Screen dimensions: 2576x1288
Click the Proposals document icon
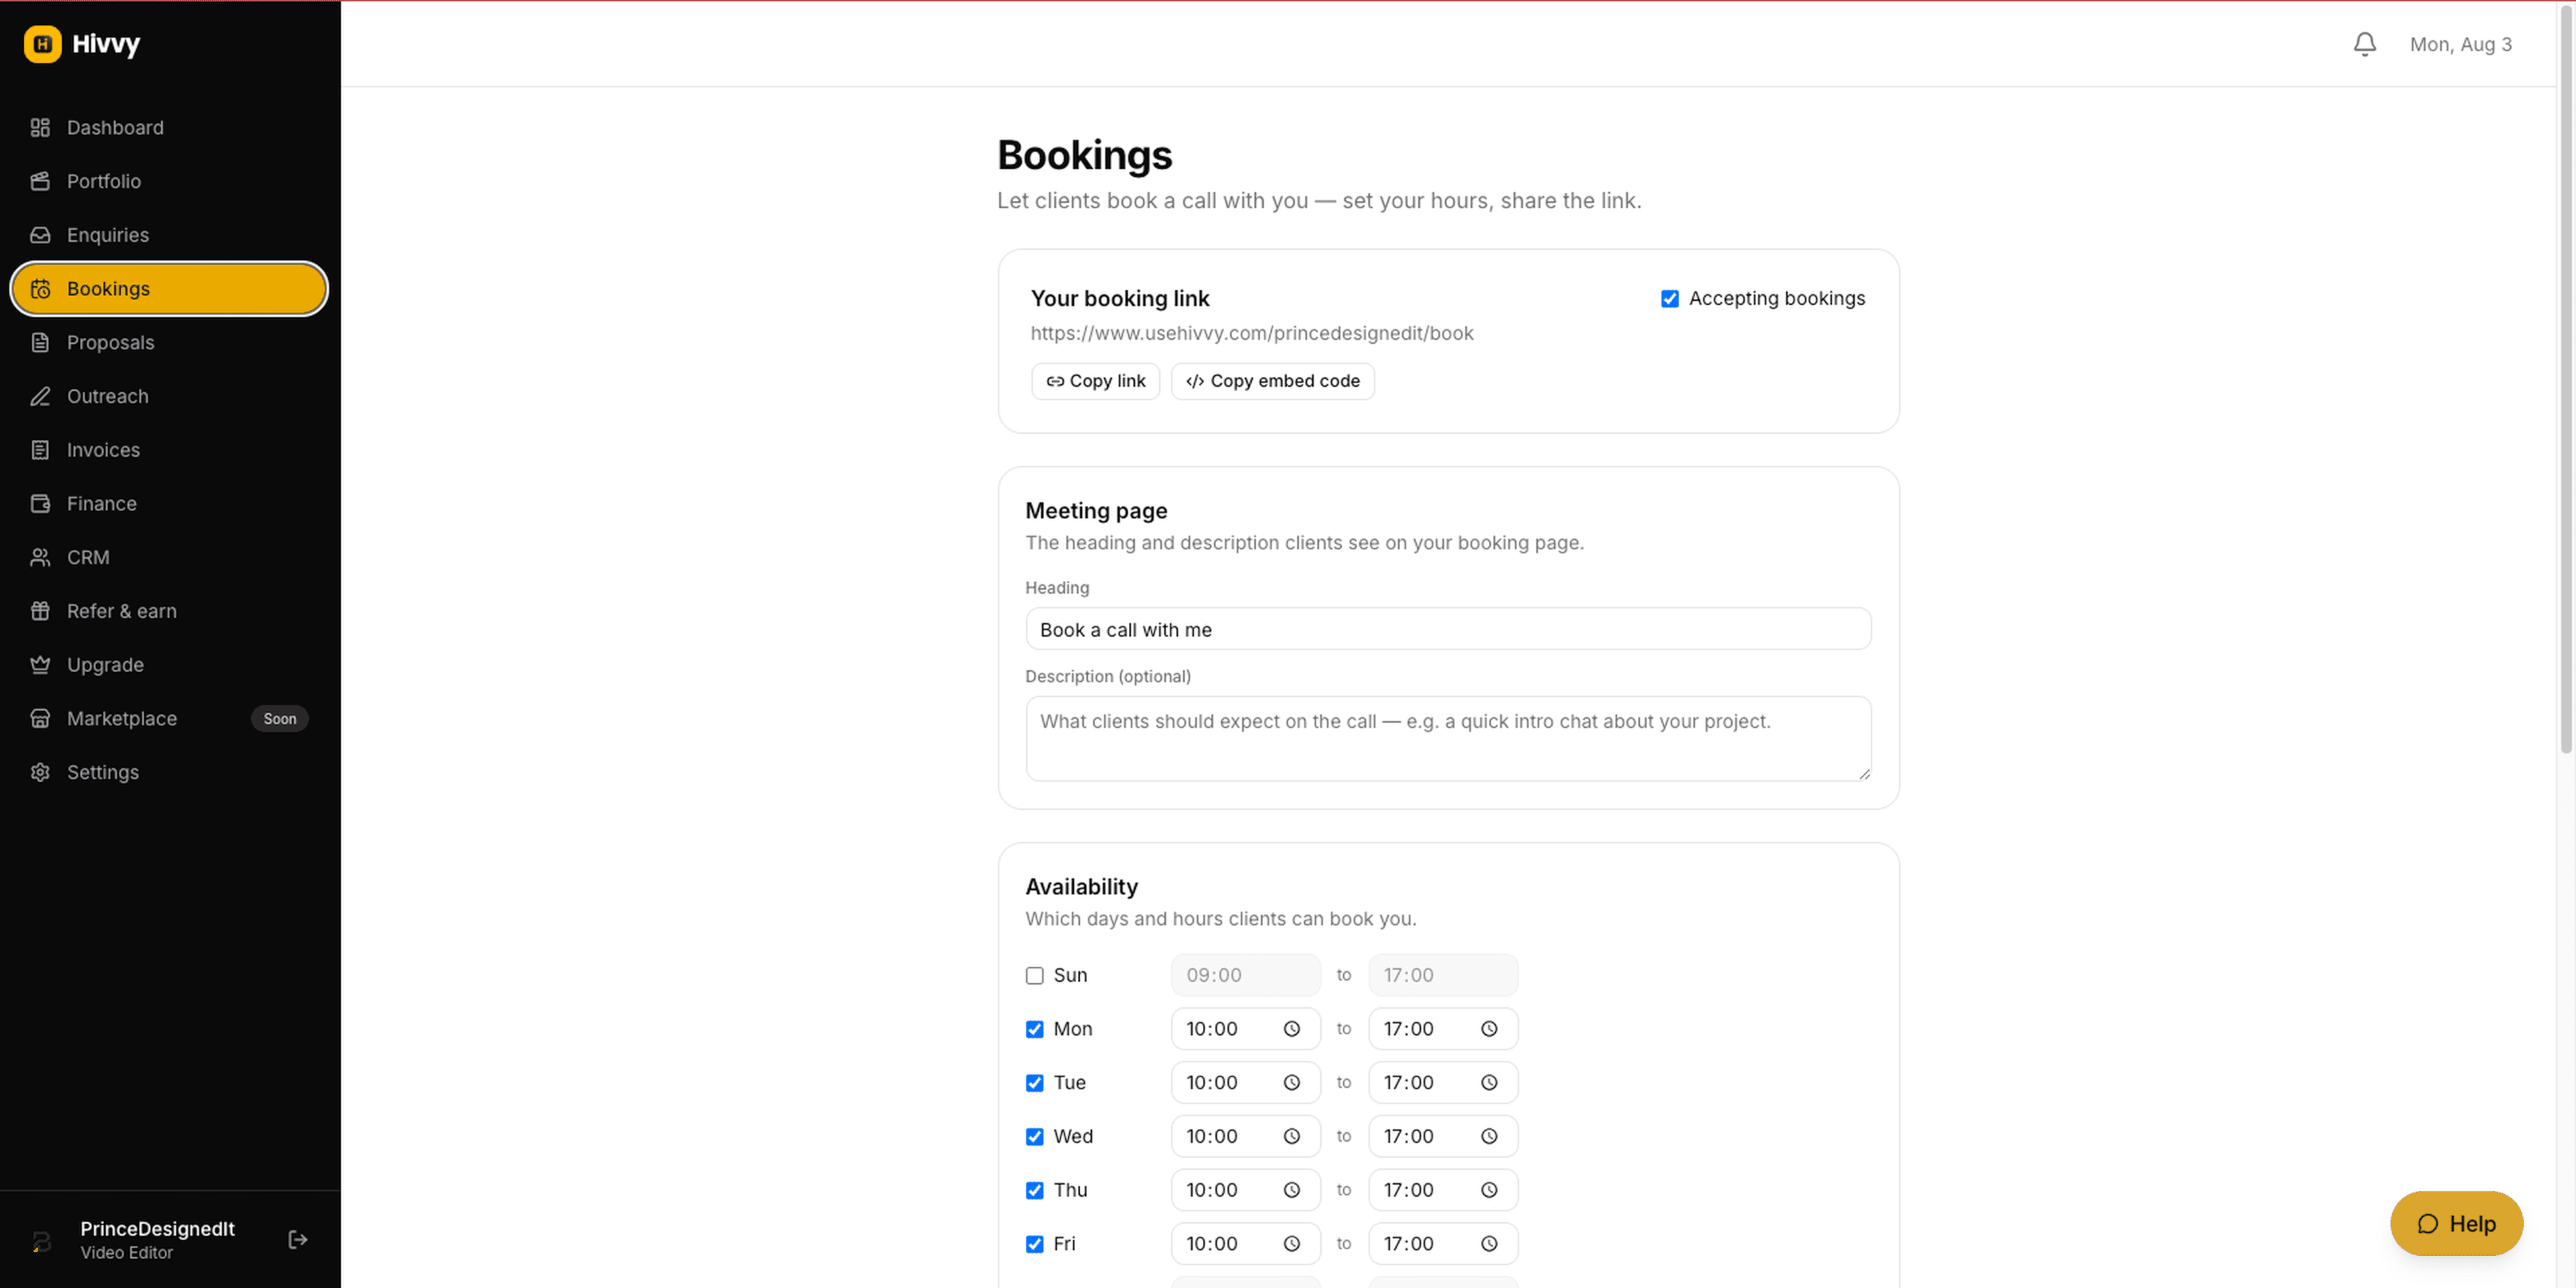40,342
